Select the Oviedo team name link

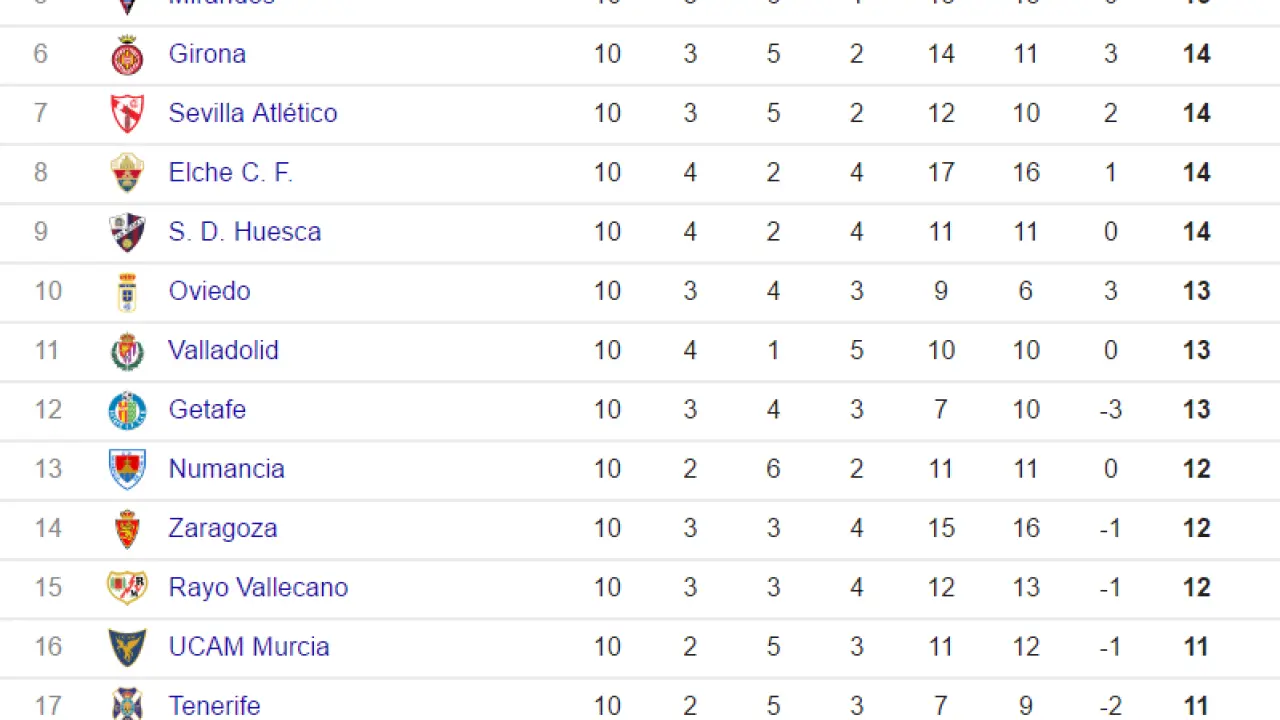(209, 291)
